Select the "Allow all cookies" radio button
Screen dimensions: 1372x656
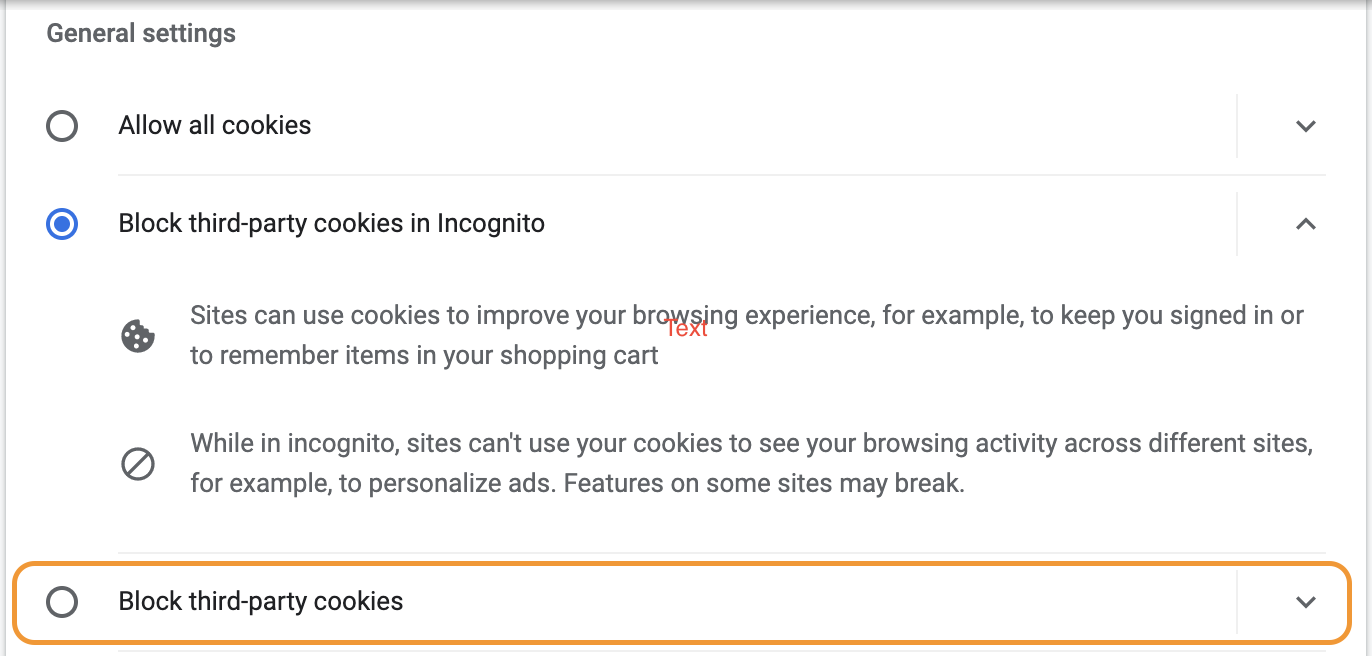click(62, 126)
